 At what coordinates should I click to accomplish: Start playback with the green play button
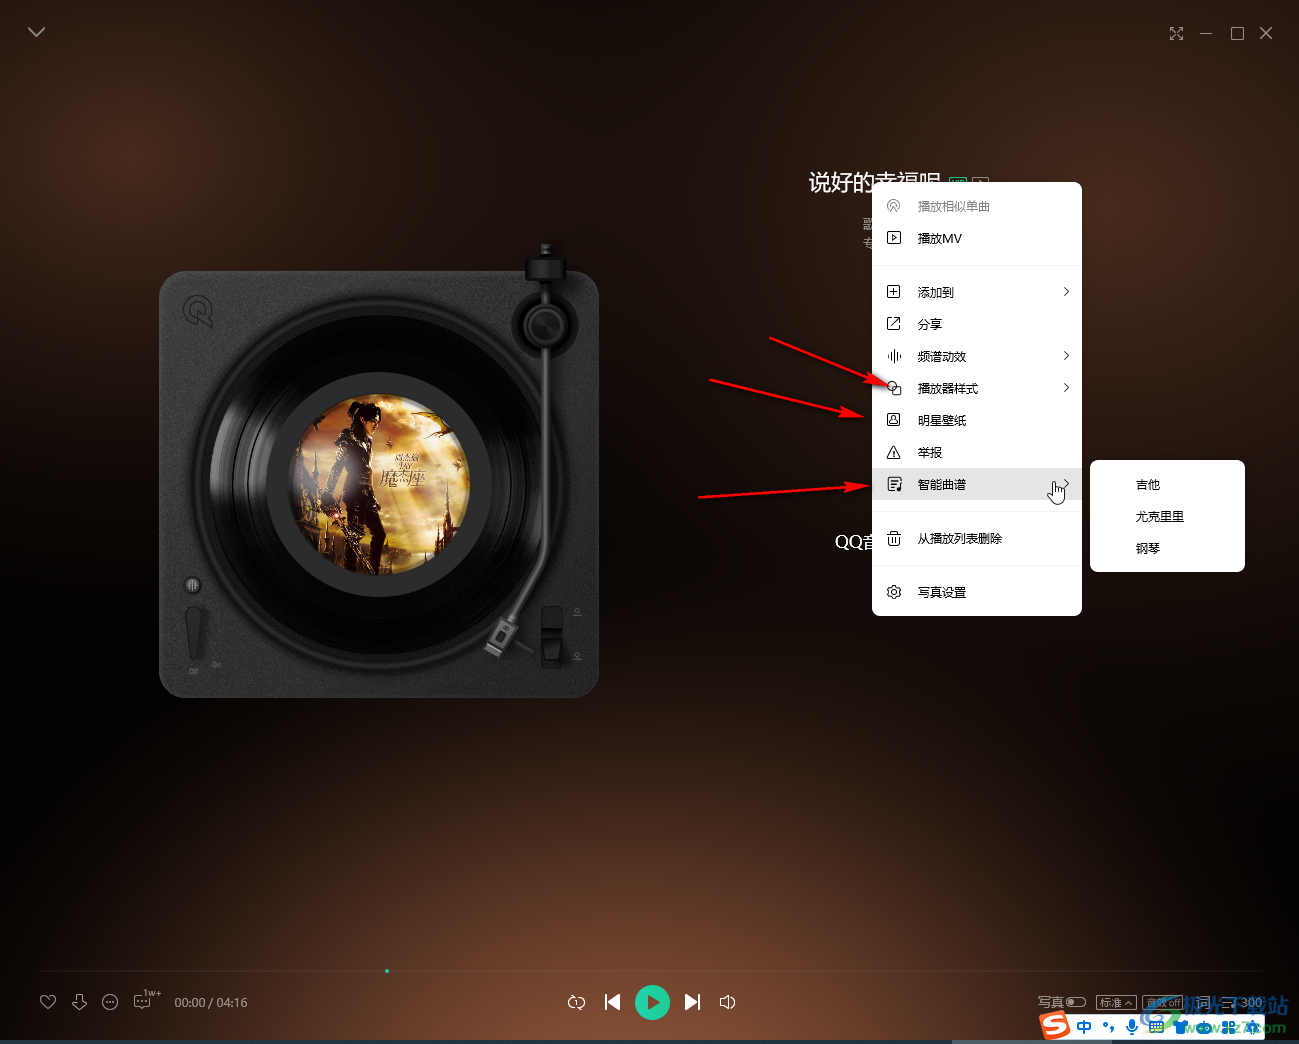click(652, 1002)
